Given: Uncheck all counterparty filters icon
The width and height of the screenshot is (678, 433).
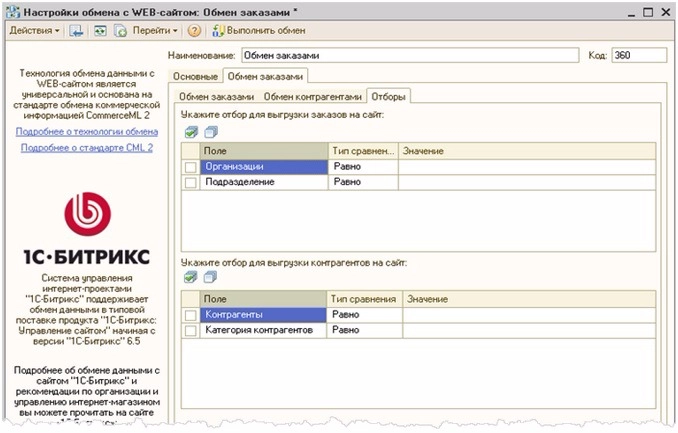Looking at the screenshot, I should click(x=210, y=278).
